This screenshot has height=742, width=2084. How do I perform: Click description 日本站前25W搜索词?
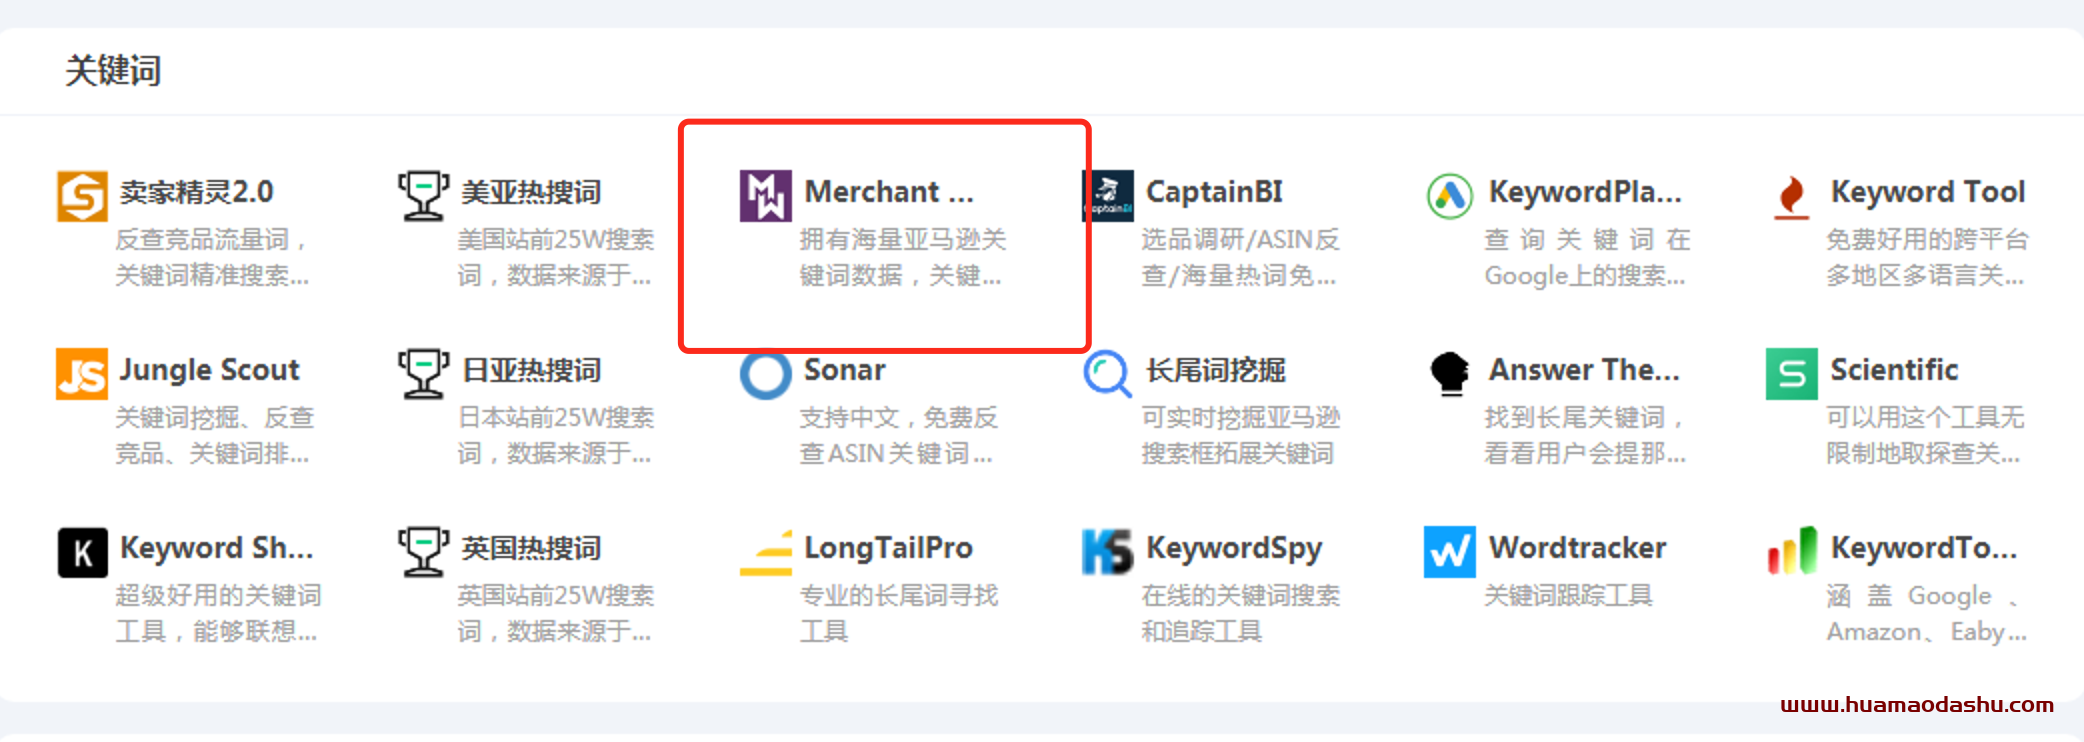[x=555, y=435]
